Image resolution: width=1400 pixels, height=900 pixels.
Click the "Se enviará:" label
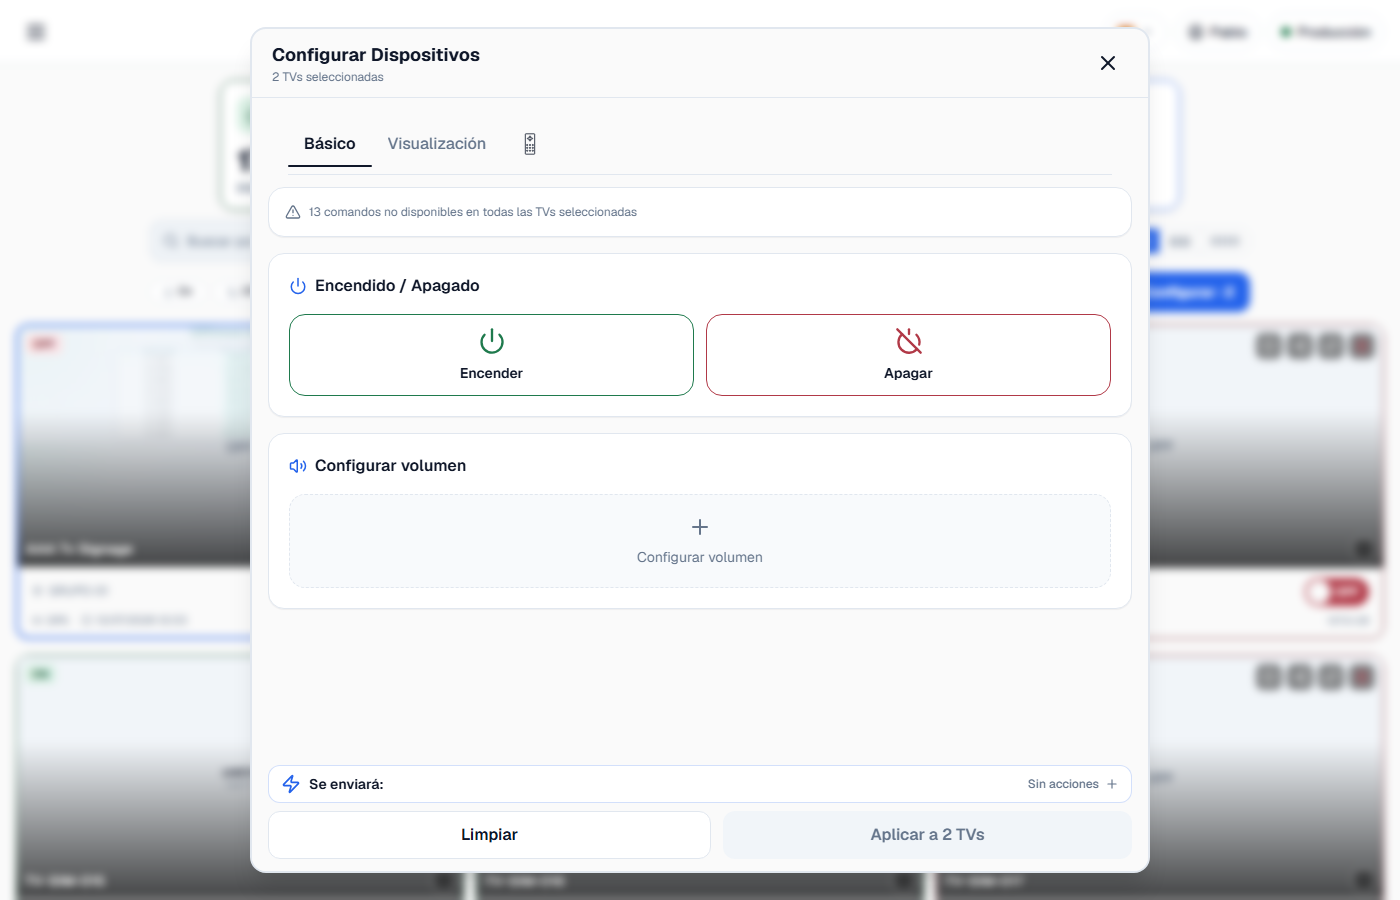coord(346,784)
